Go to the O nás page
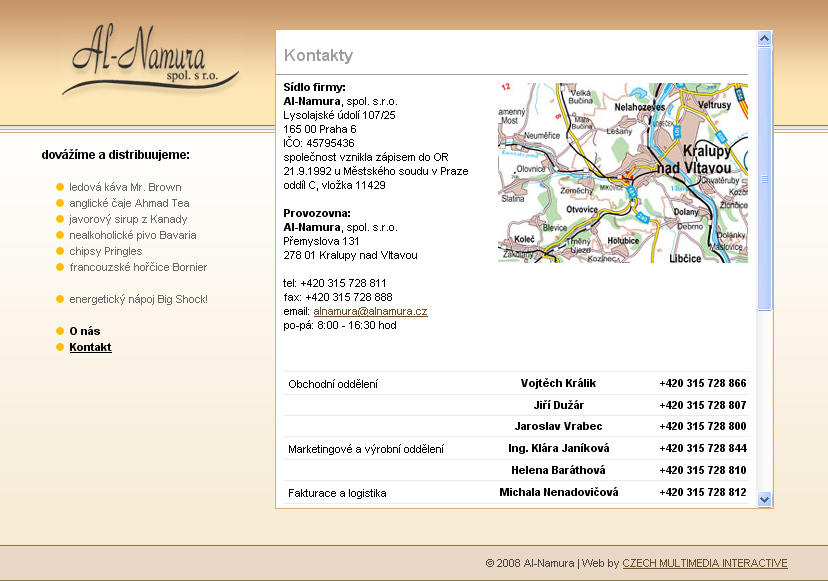This screenshot has height=581, width=828. [84, 331]
